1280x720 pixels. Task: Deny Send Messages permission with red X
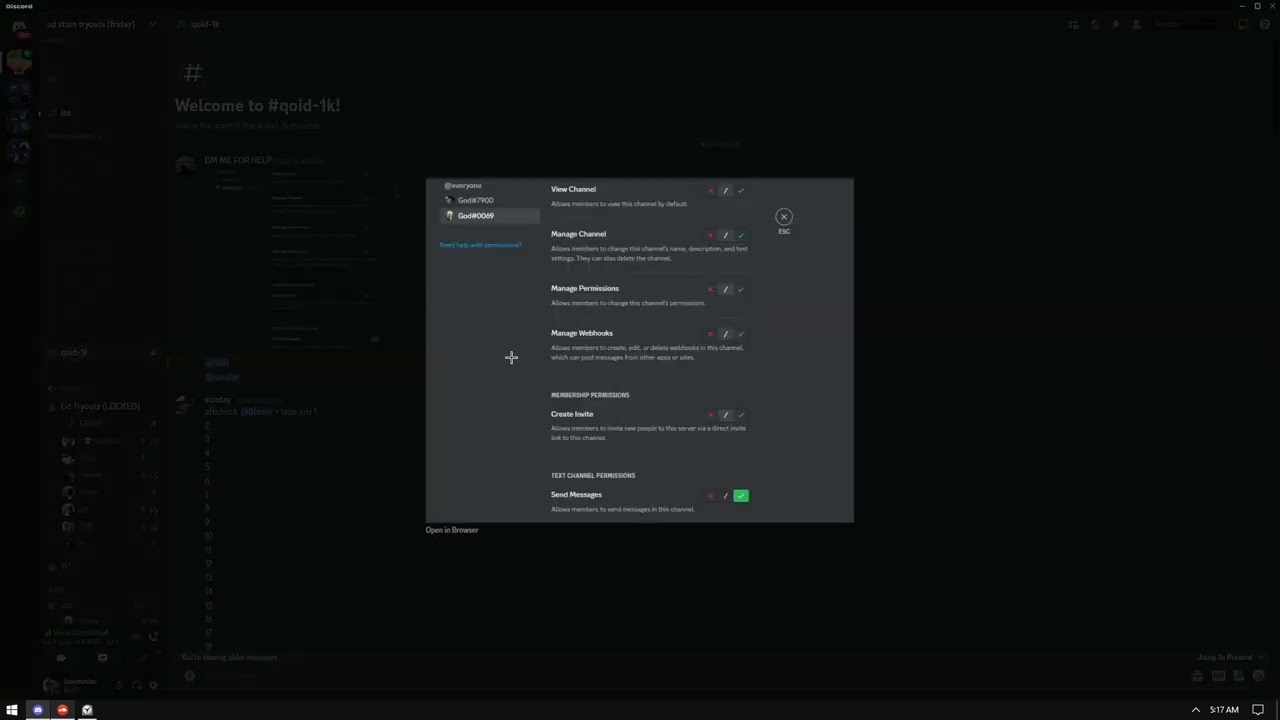[x=711, y=496]
